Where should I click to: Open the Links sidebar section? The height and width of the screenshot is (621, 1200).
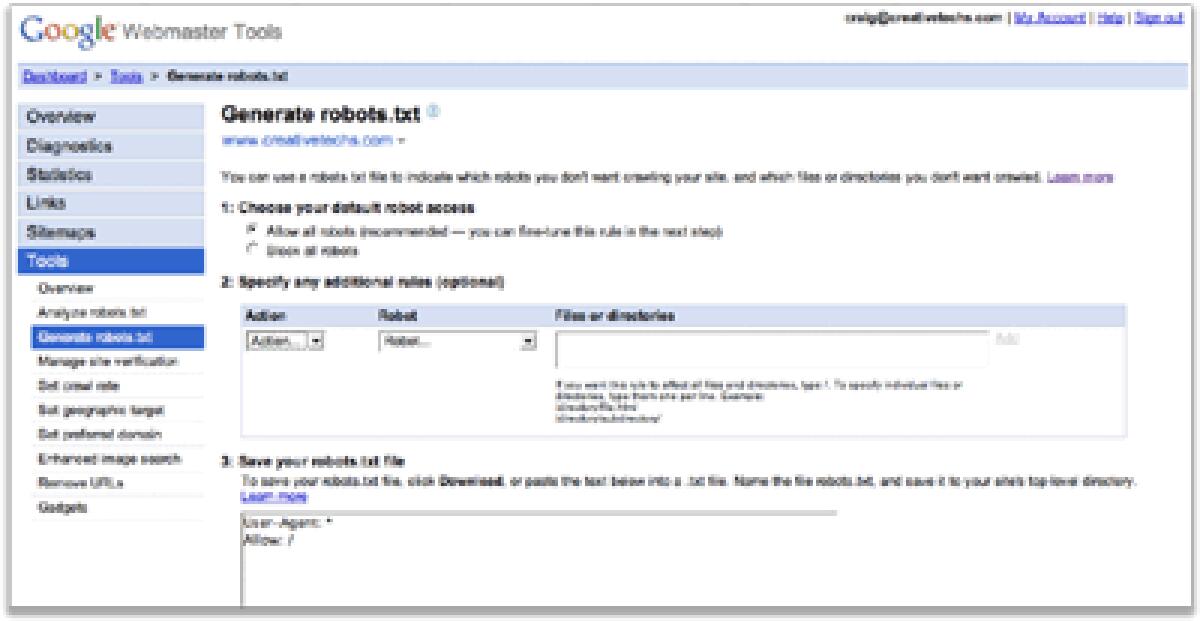[x=110, y=203]
